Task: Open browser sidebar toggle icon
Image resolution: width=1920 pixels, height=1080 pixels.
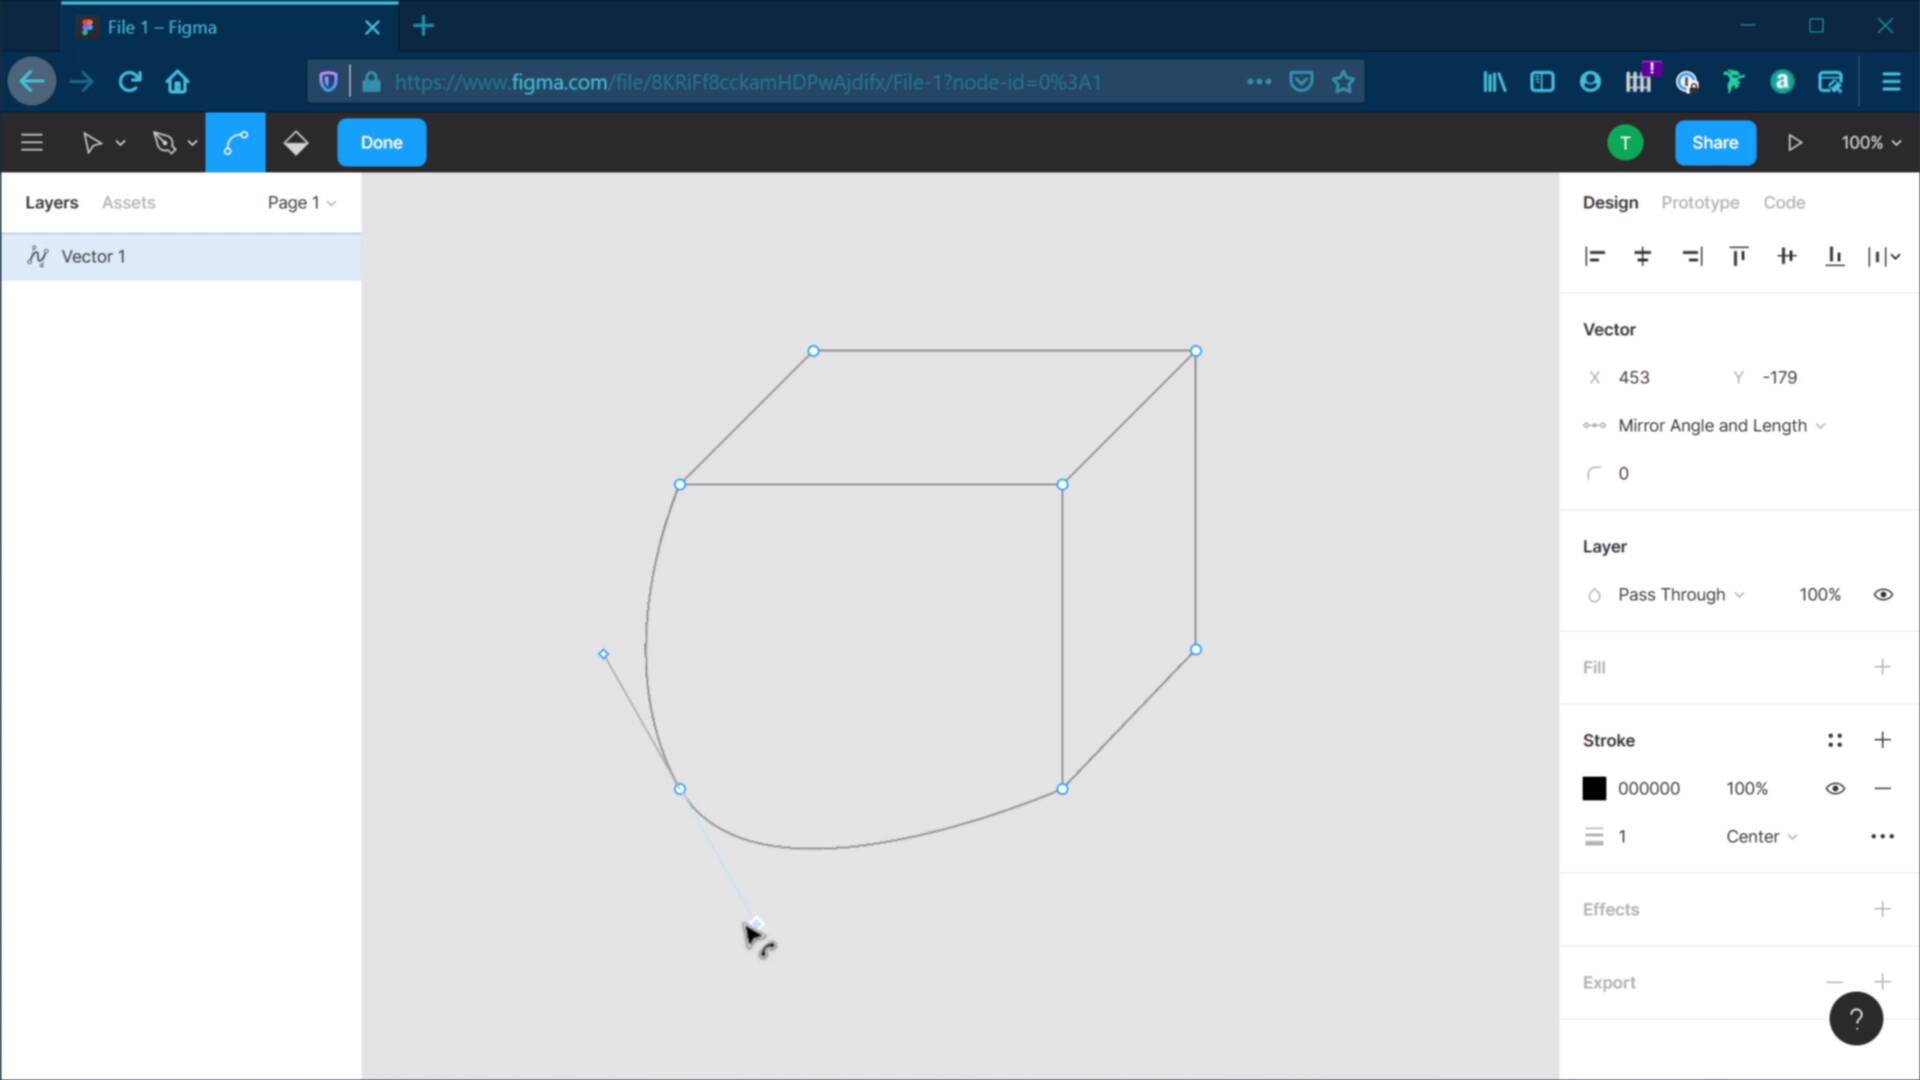Action: (1542, 82)
